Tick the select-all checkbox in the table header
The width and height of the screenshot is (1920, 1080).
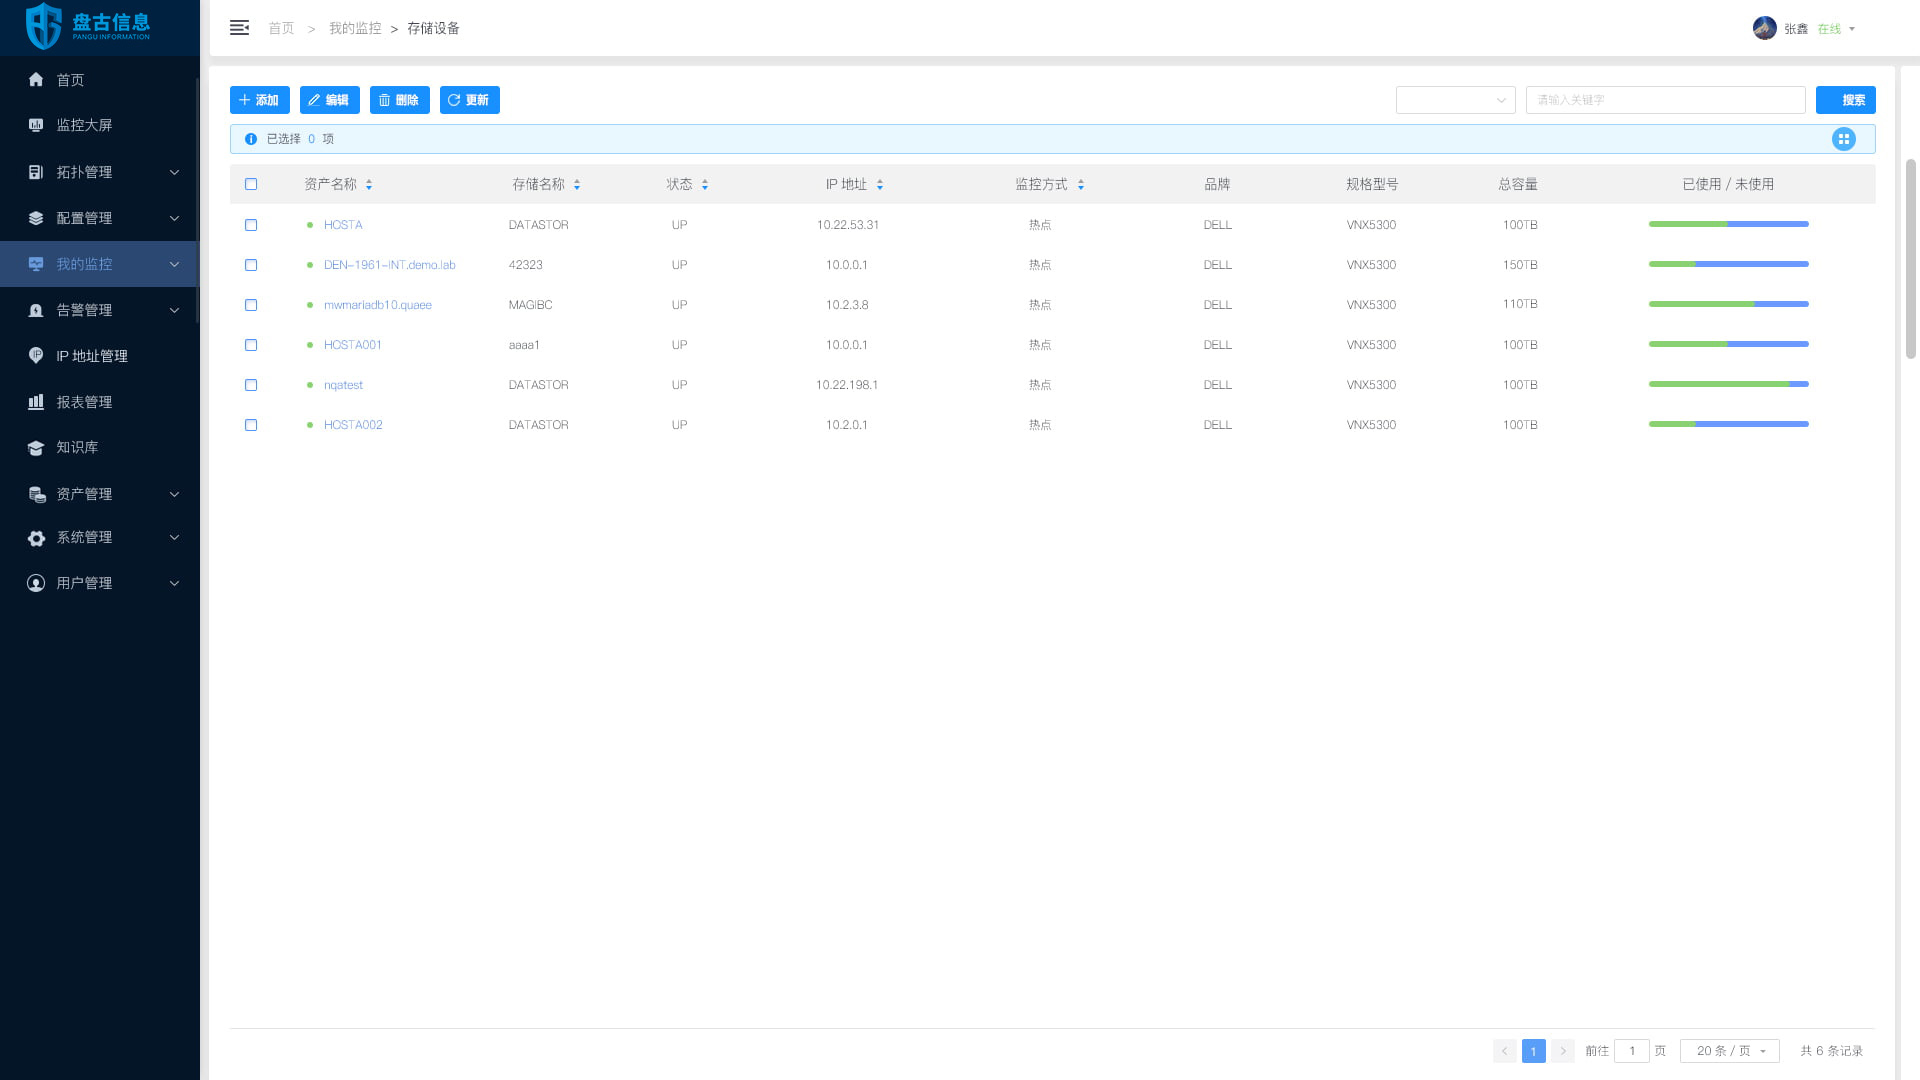pyautogui.click(x=251, y=185)
